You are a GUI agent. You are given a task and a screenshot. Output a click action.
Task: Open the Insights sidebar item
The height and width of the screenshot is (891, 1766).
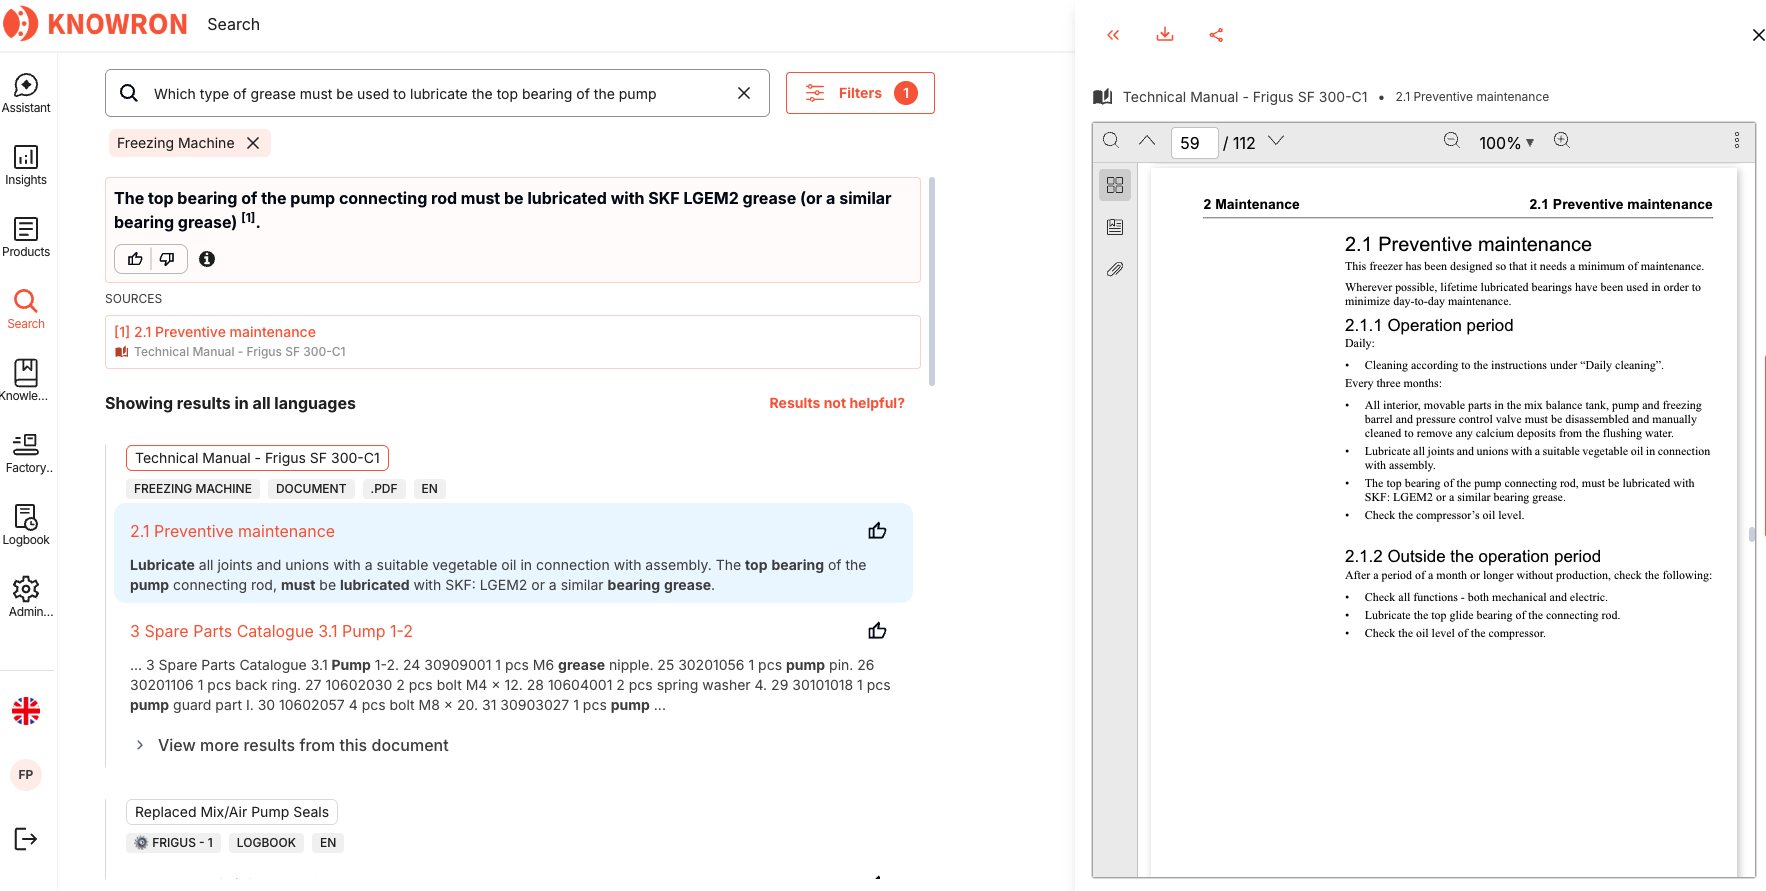[x=26, y=165]
